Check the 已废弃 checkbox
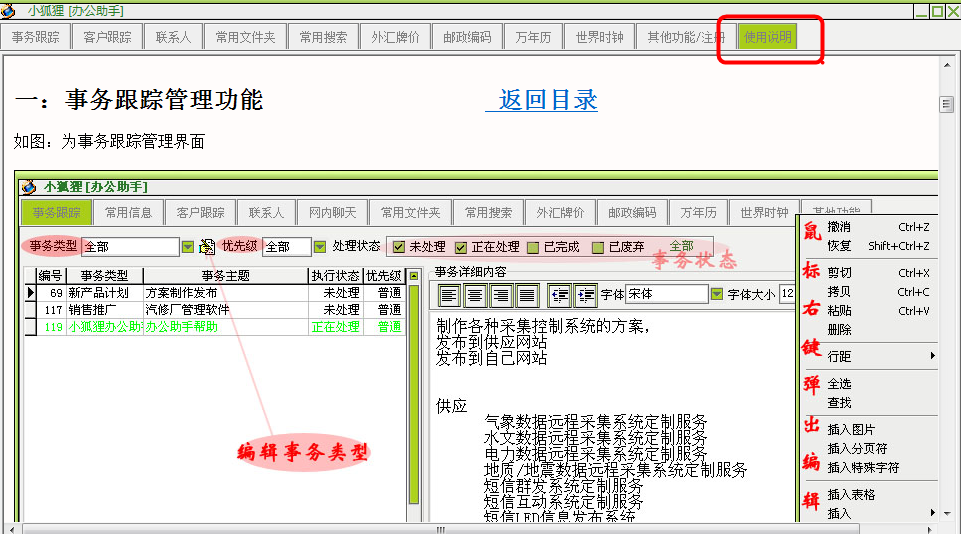Viewport: 961px width, 534px height. coord(598,247)
